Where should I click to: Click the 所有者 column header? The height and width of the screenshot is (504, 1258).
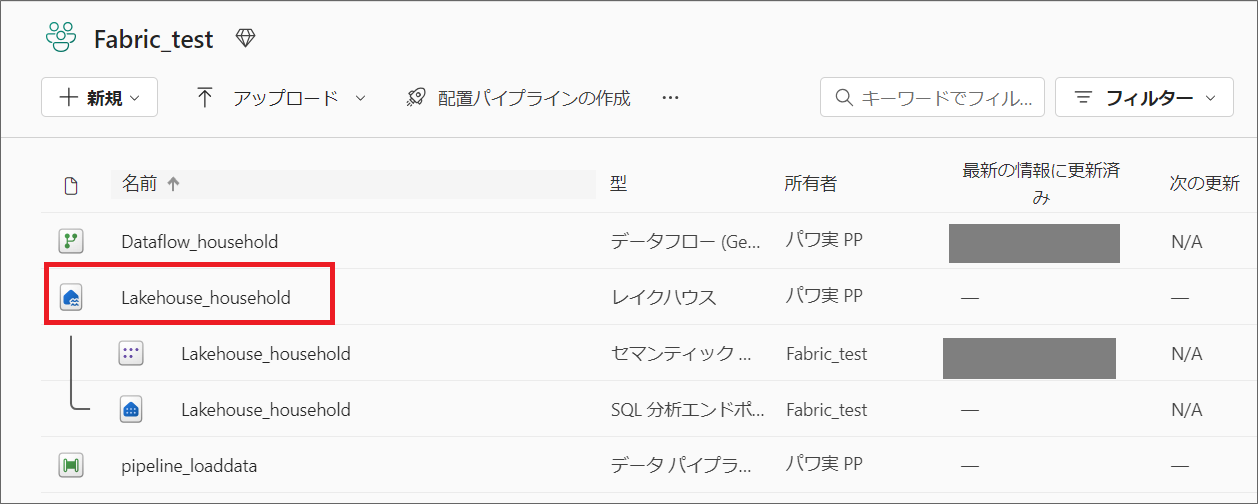[x=810, y=184]
